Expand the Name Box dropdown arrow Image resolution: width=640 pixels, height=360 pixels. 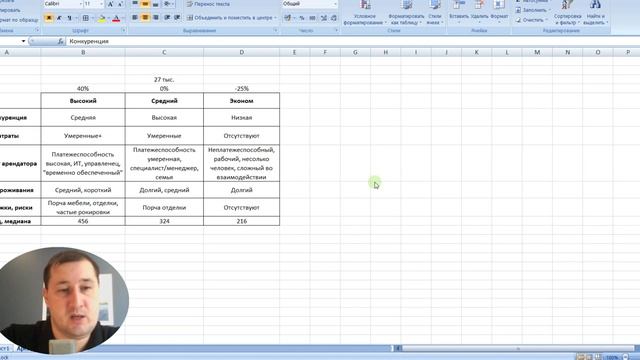23,41
